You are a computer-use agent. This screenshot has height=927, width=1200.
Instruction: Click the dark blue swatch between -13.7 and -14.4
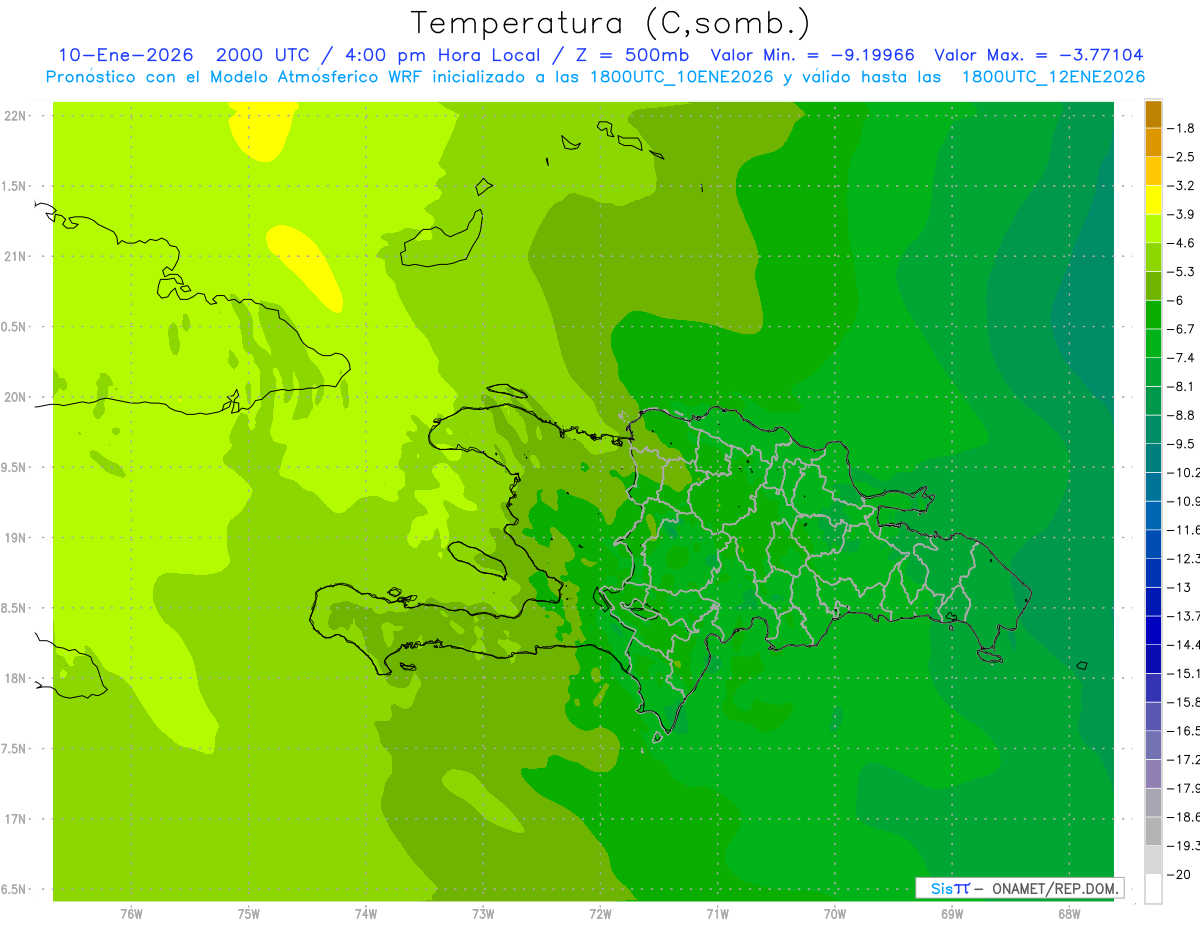pos(1153,630)
